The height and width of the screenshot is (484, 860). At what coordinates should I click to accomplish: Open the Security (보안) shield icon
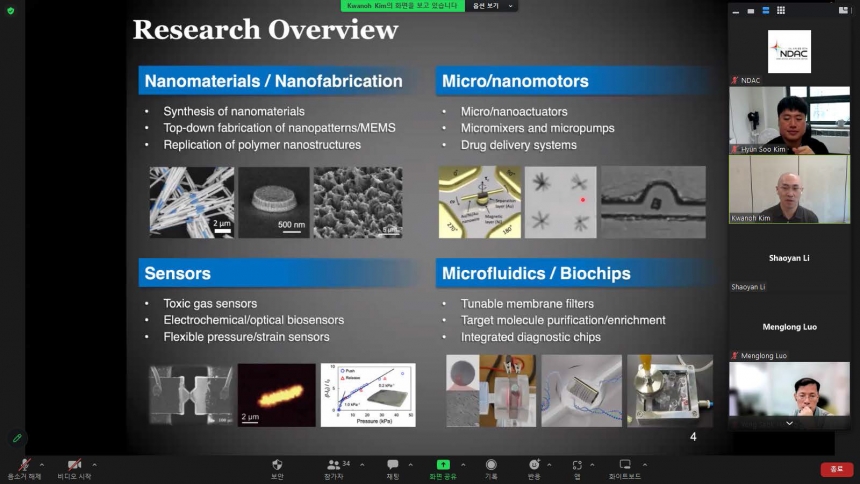pyautogui.click(x=277, y=465)
